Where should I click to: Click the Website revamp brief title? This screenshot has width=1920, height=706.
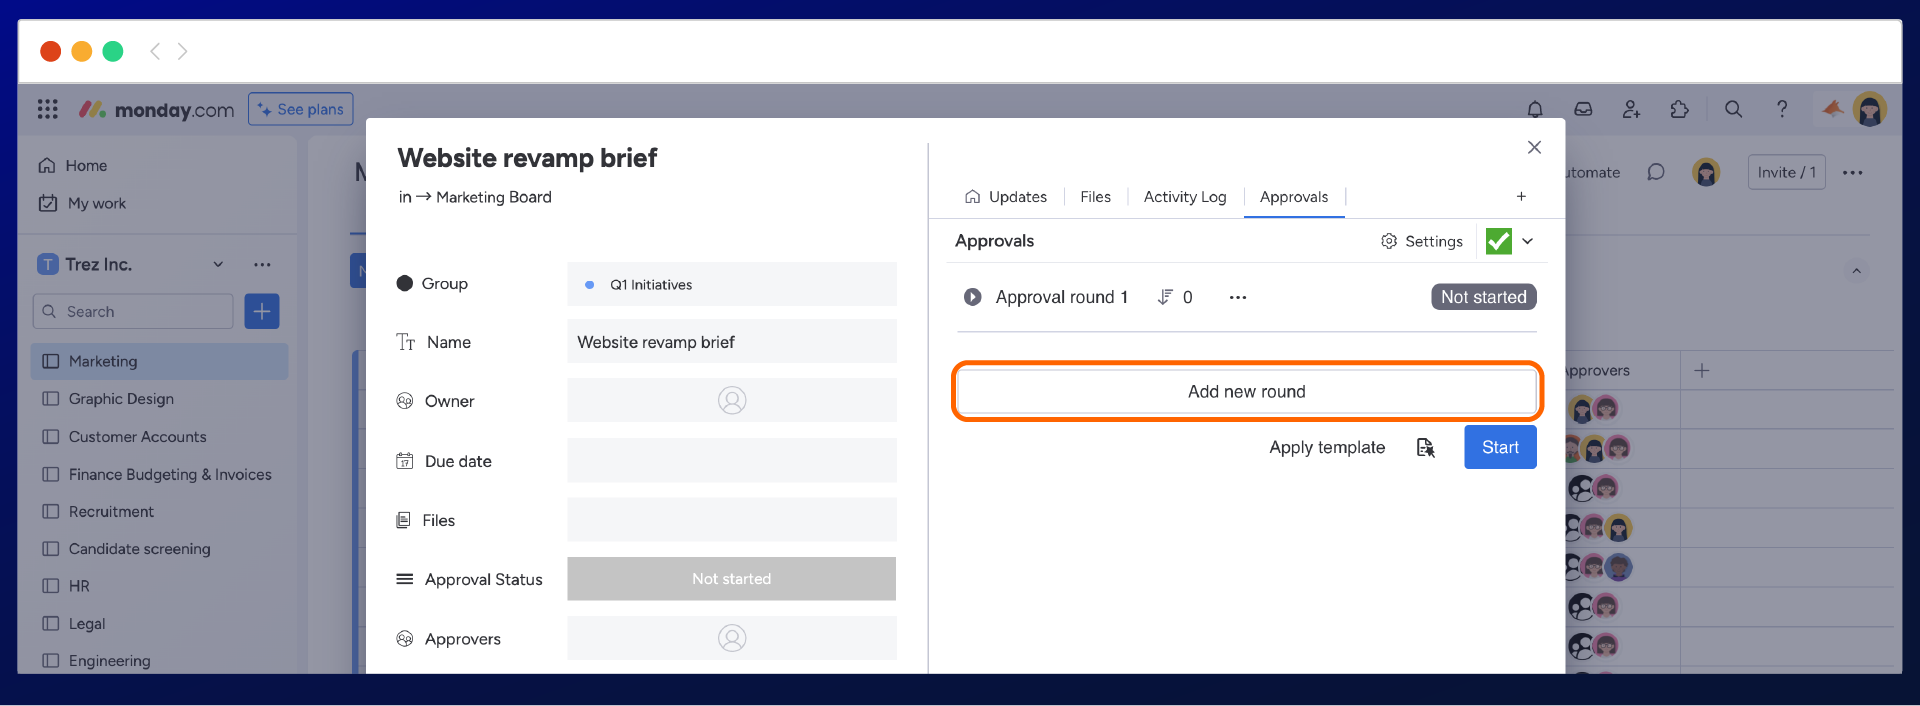(x=527, y=158)
